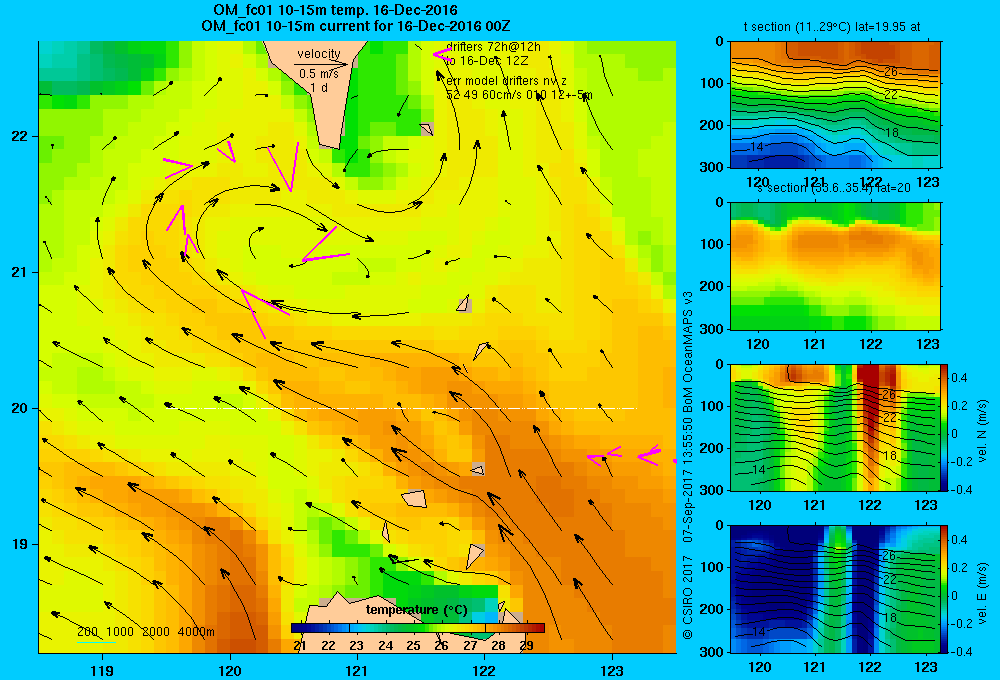Click longitude label 121 on main map axis
This screenshot has height=680, width=1000.
[357, 670]
